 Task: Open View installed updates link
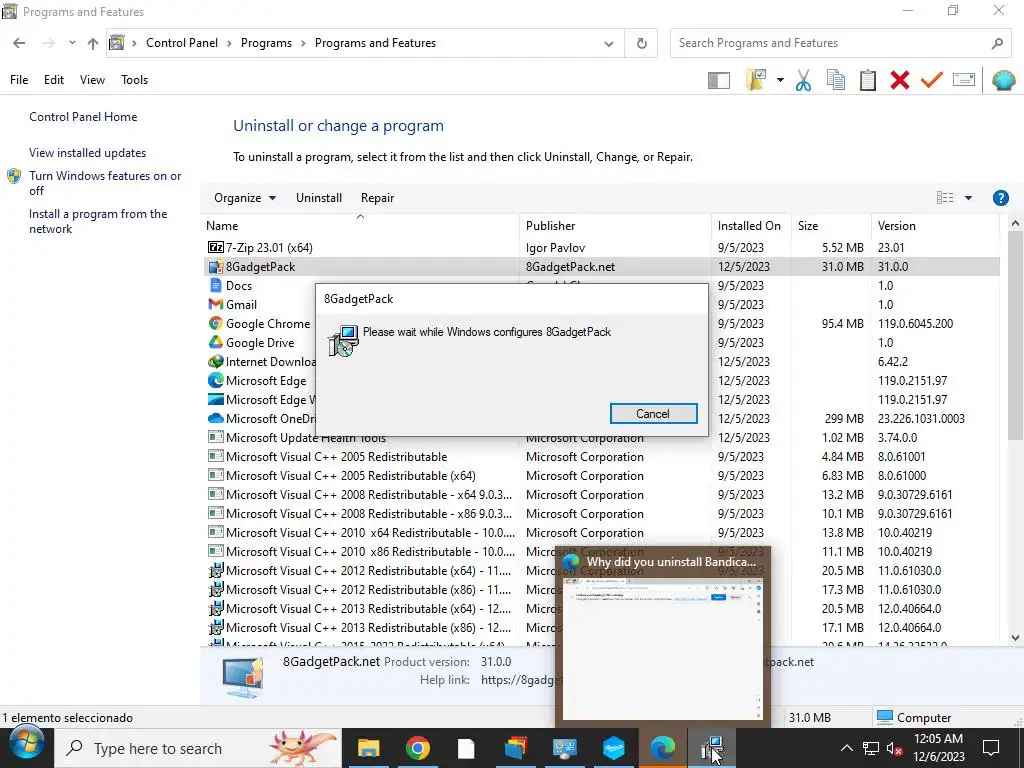(88, 153)
